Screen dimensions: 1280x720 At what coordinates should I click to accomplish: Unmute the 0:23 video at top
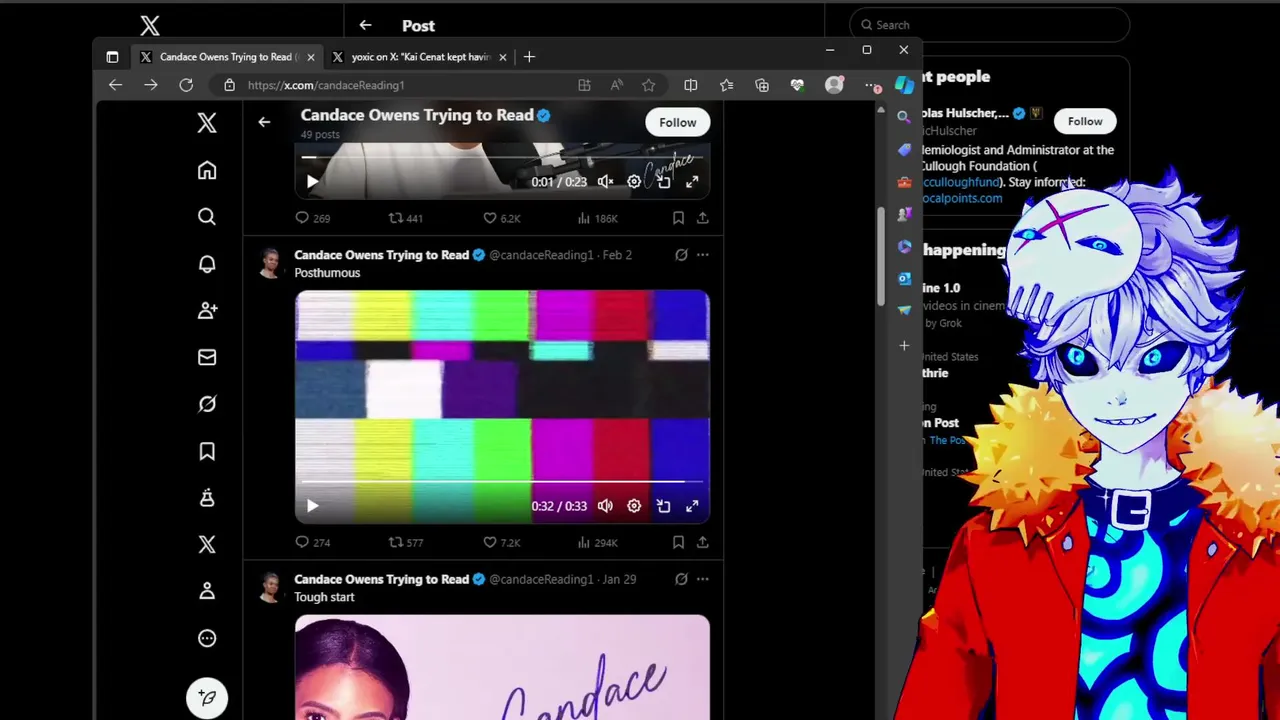605,182
